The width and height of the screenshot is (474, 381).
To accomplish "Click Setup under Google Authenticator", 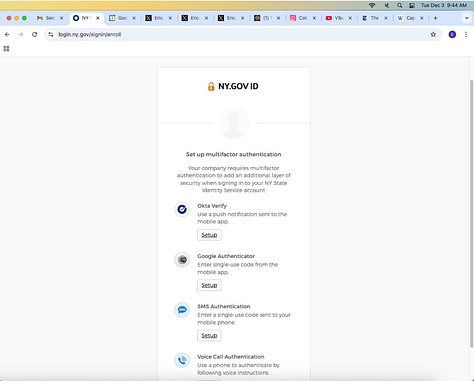I will pos(209,285).
